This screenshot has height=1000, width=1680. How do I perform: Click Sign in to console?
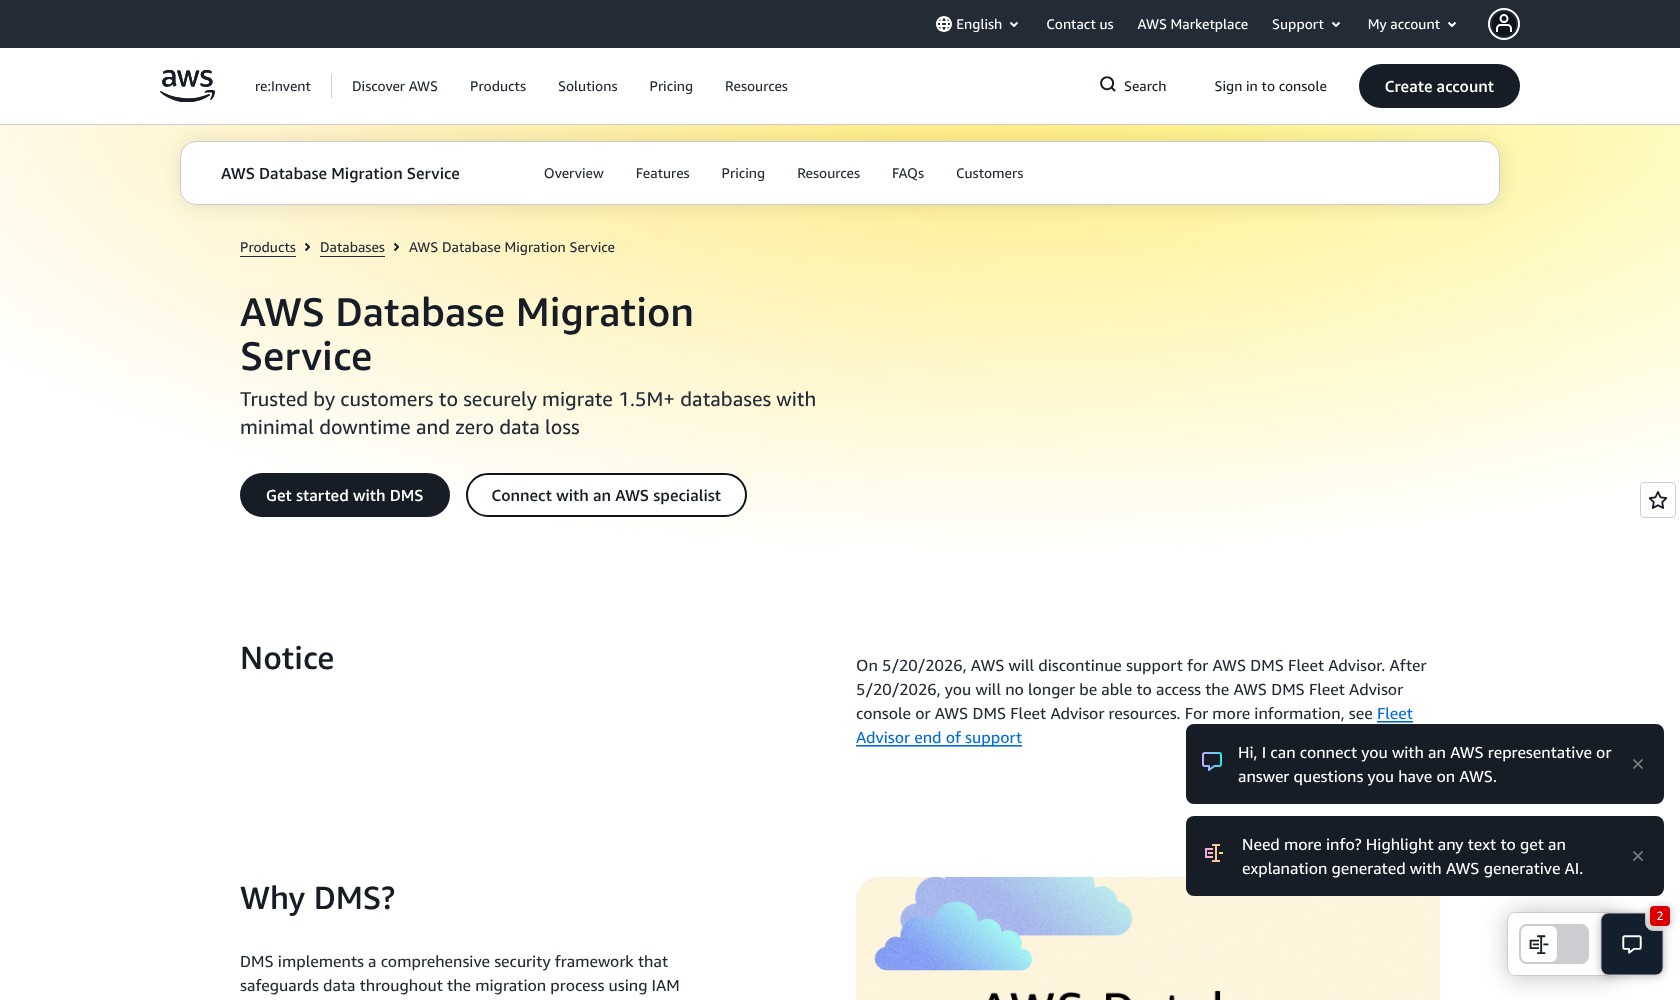[x=1270, y=86]
